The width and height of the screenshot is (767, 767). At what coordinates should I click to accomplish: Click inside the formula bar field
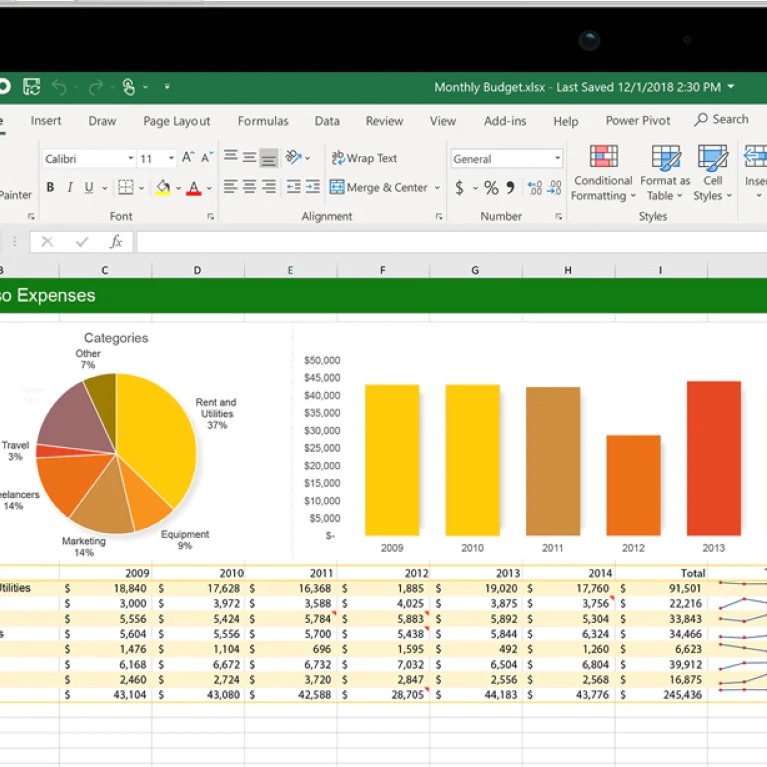click(450, 242)
